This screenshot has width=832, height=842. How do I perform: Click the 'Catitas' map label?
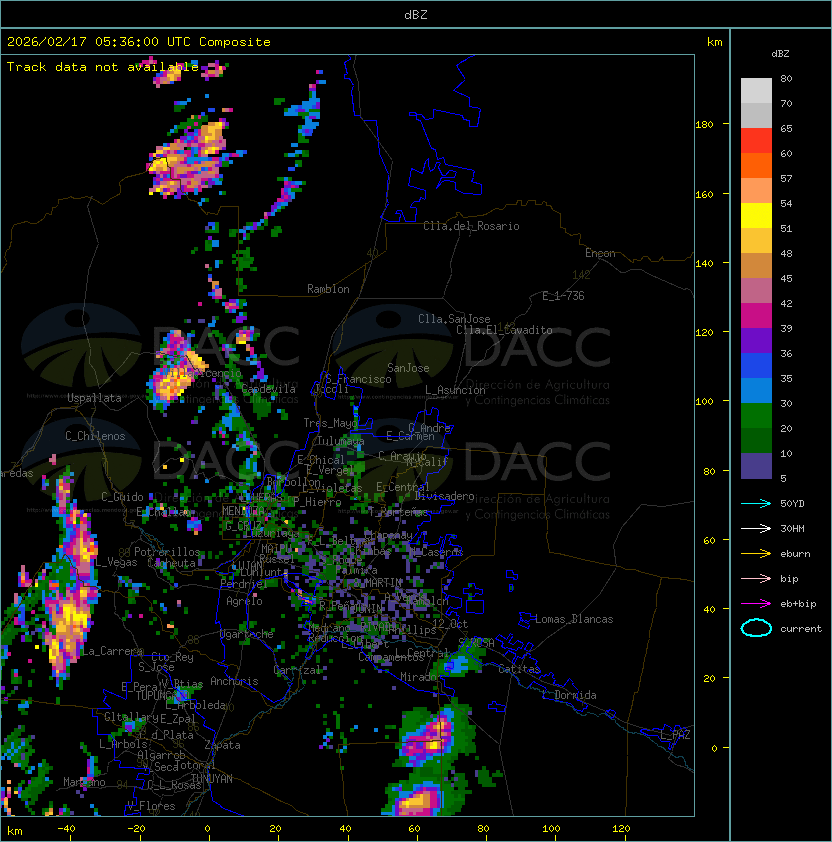pyautogui.click(x=519, y=669)
